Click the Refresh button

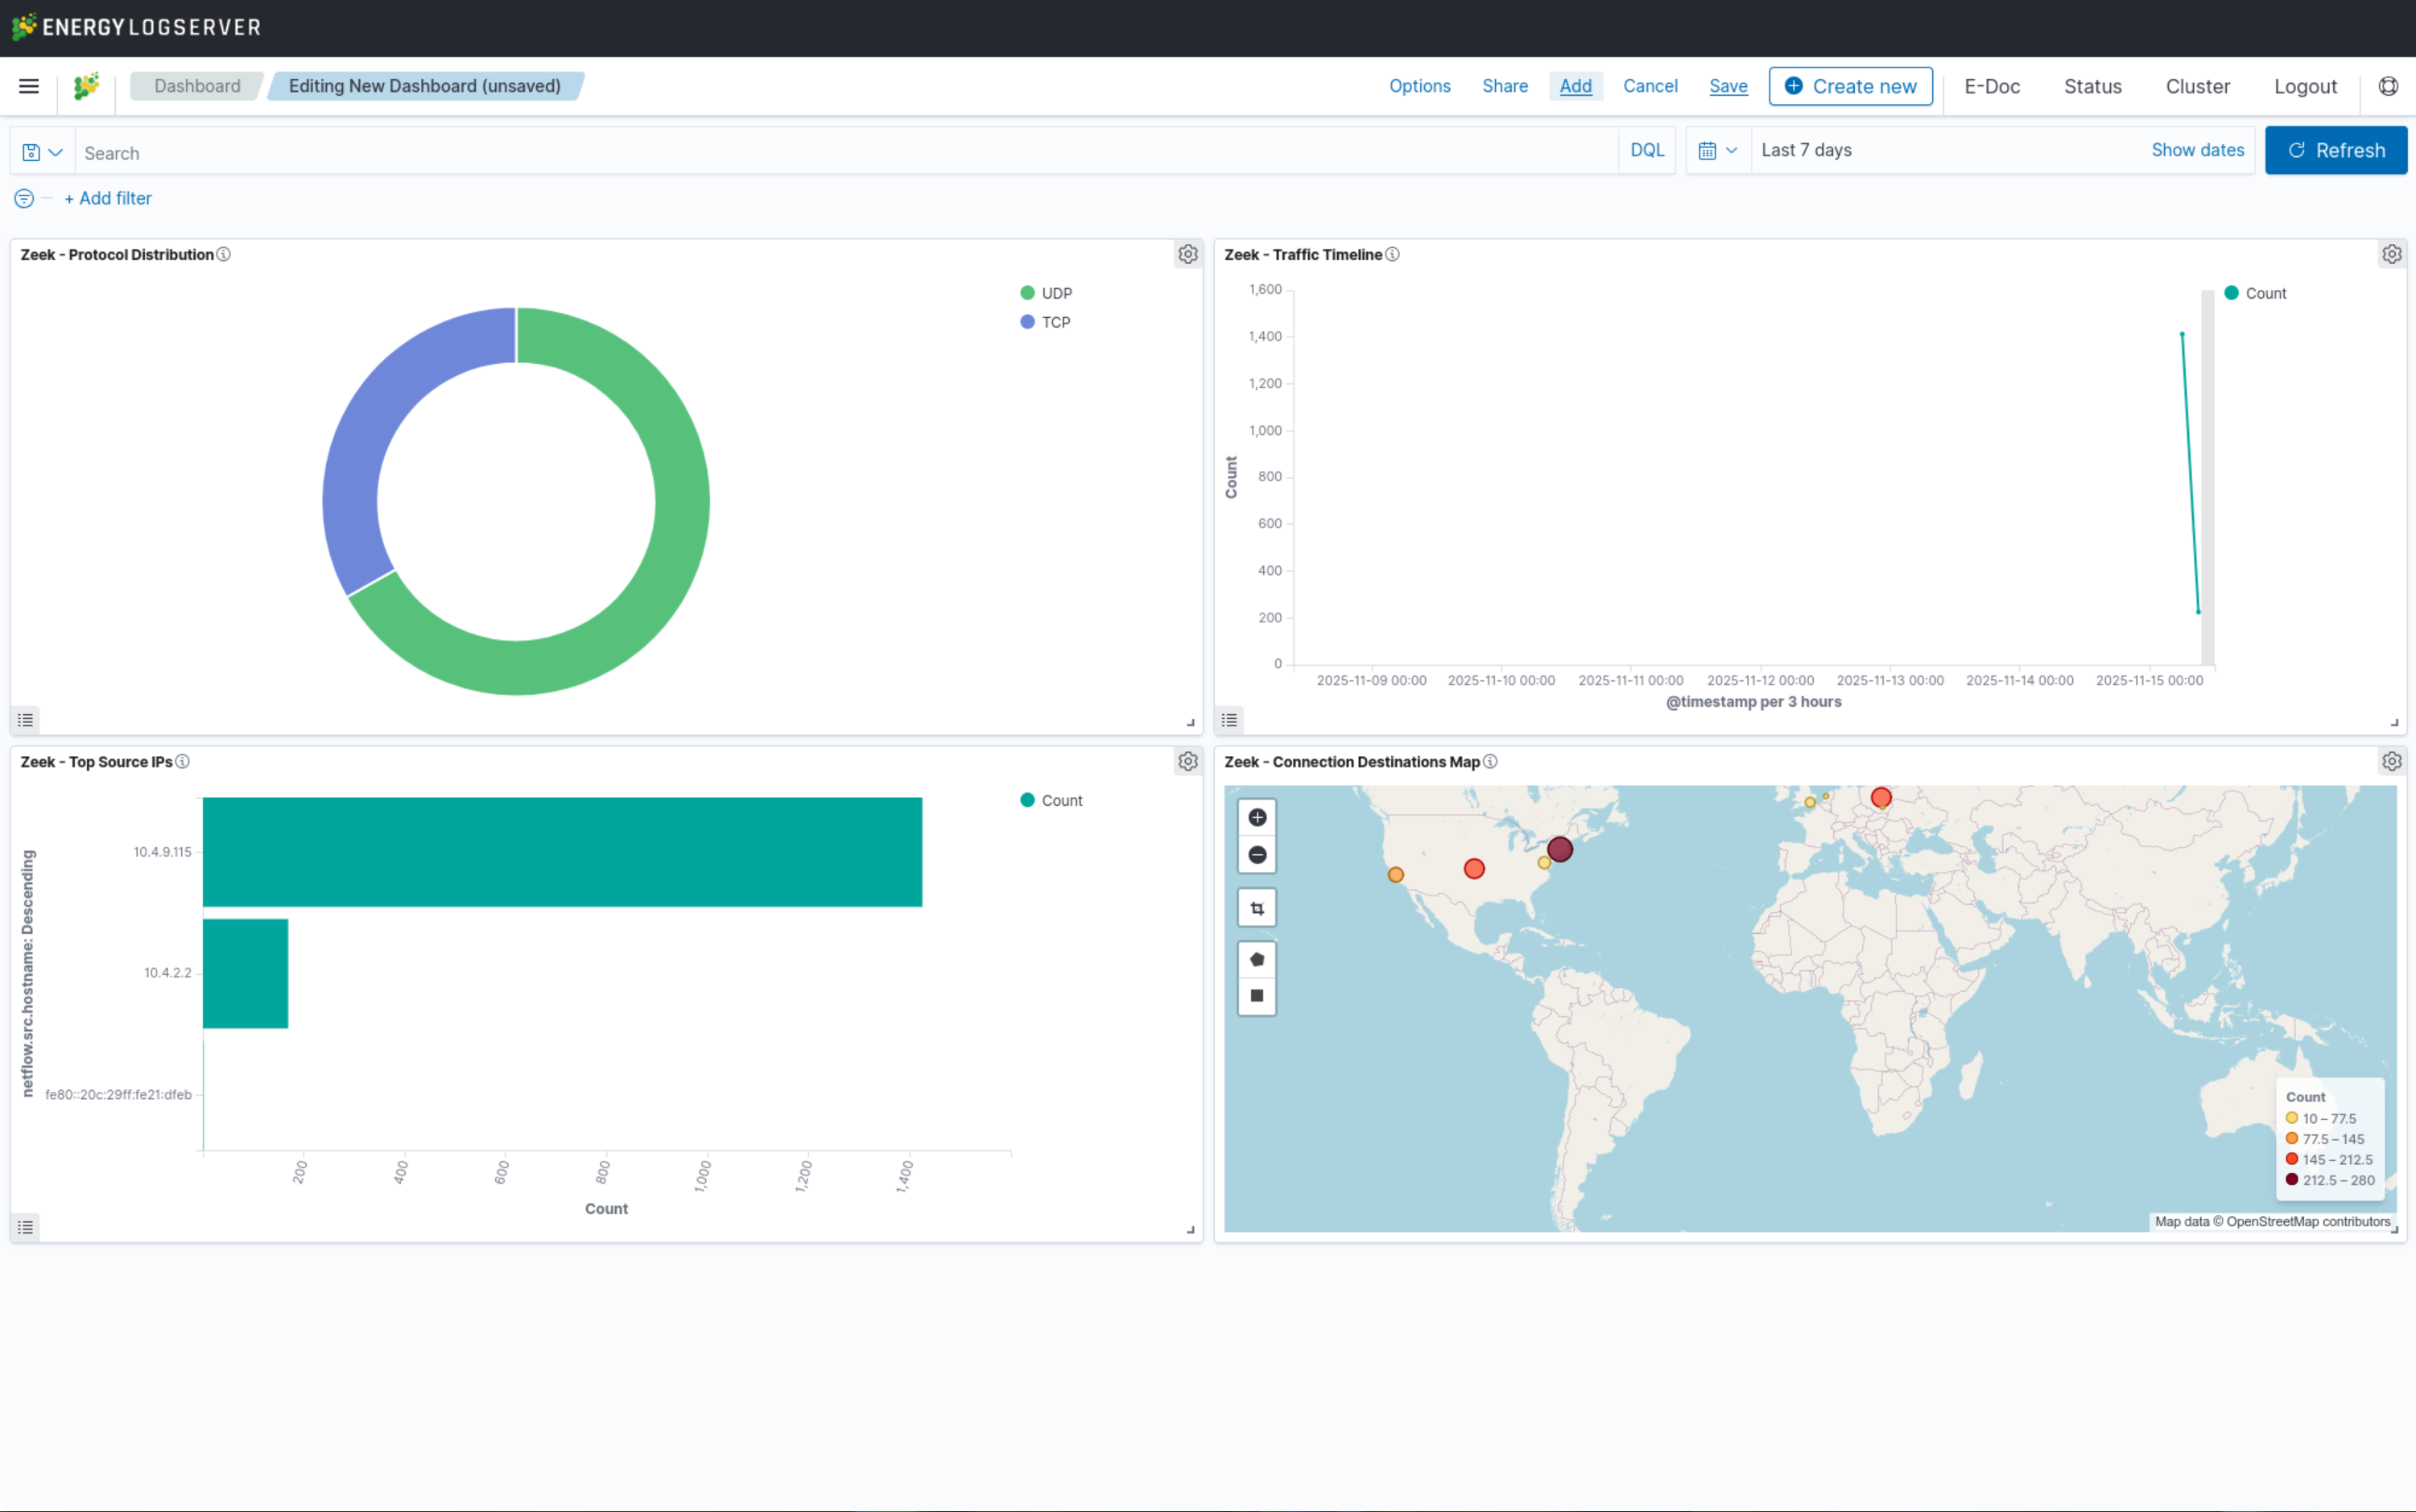[2335, 150]
